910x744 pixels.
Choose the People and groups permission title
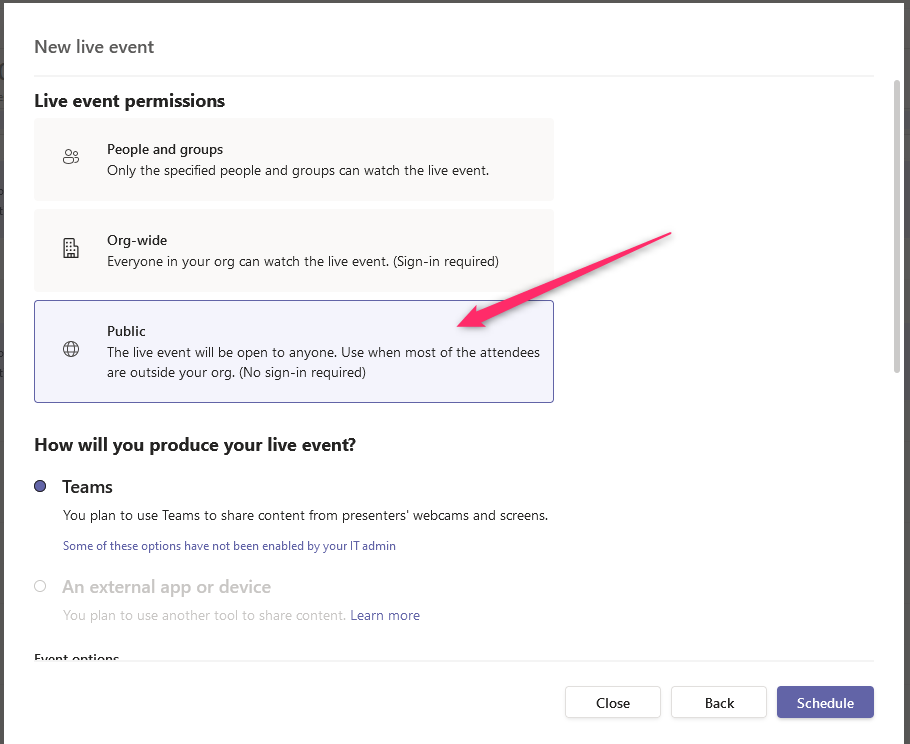[x=165, y=149]
